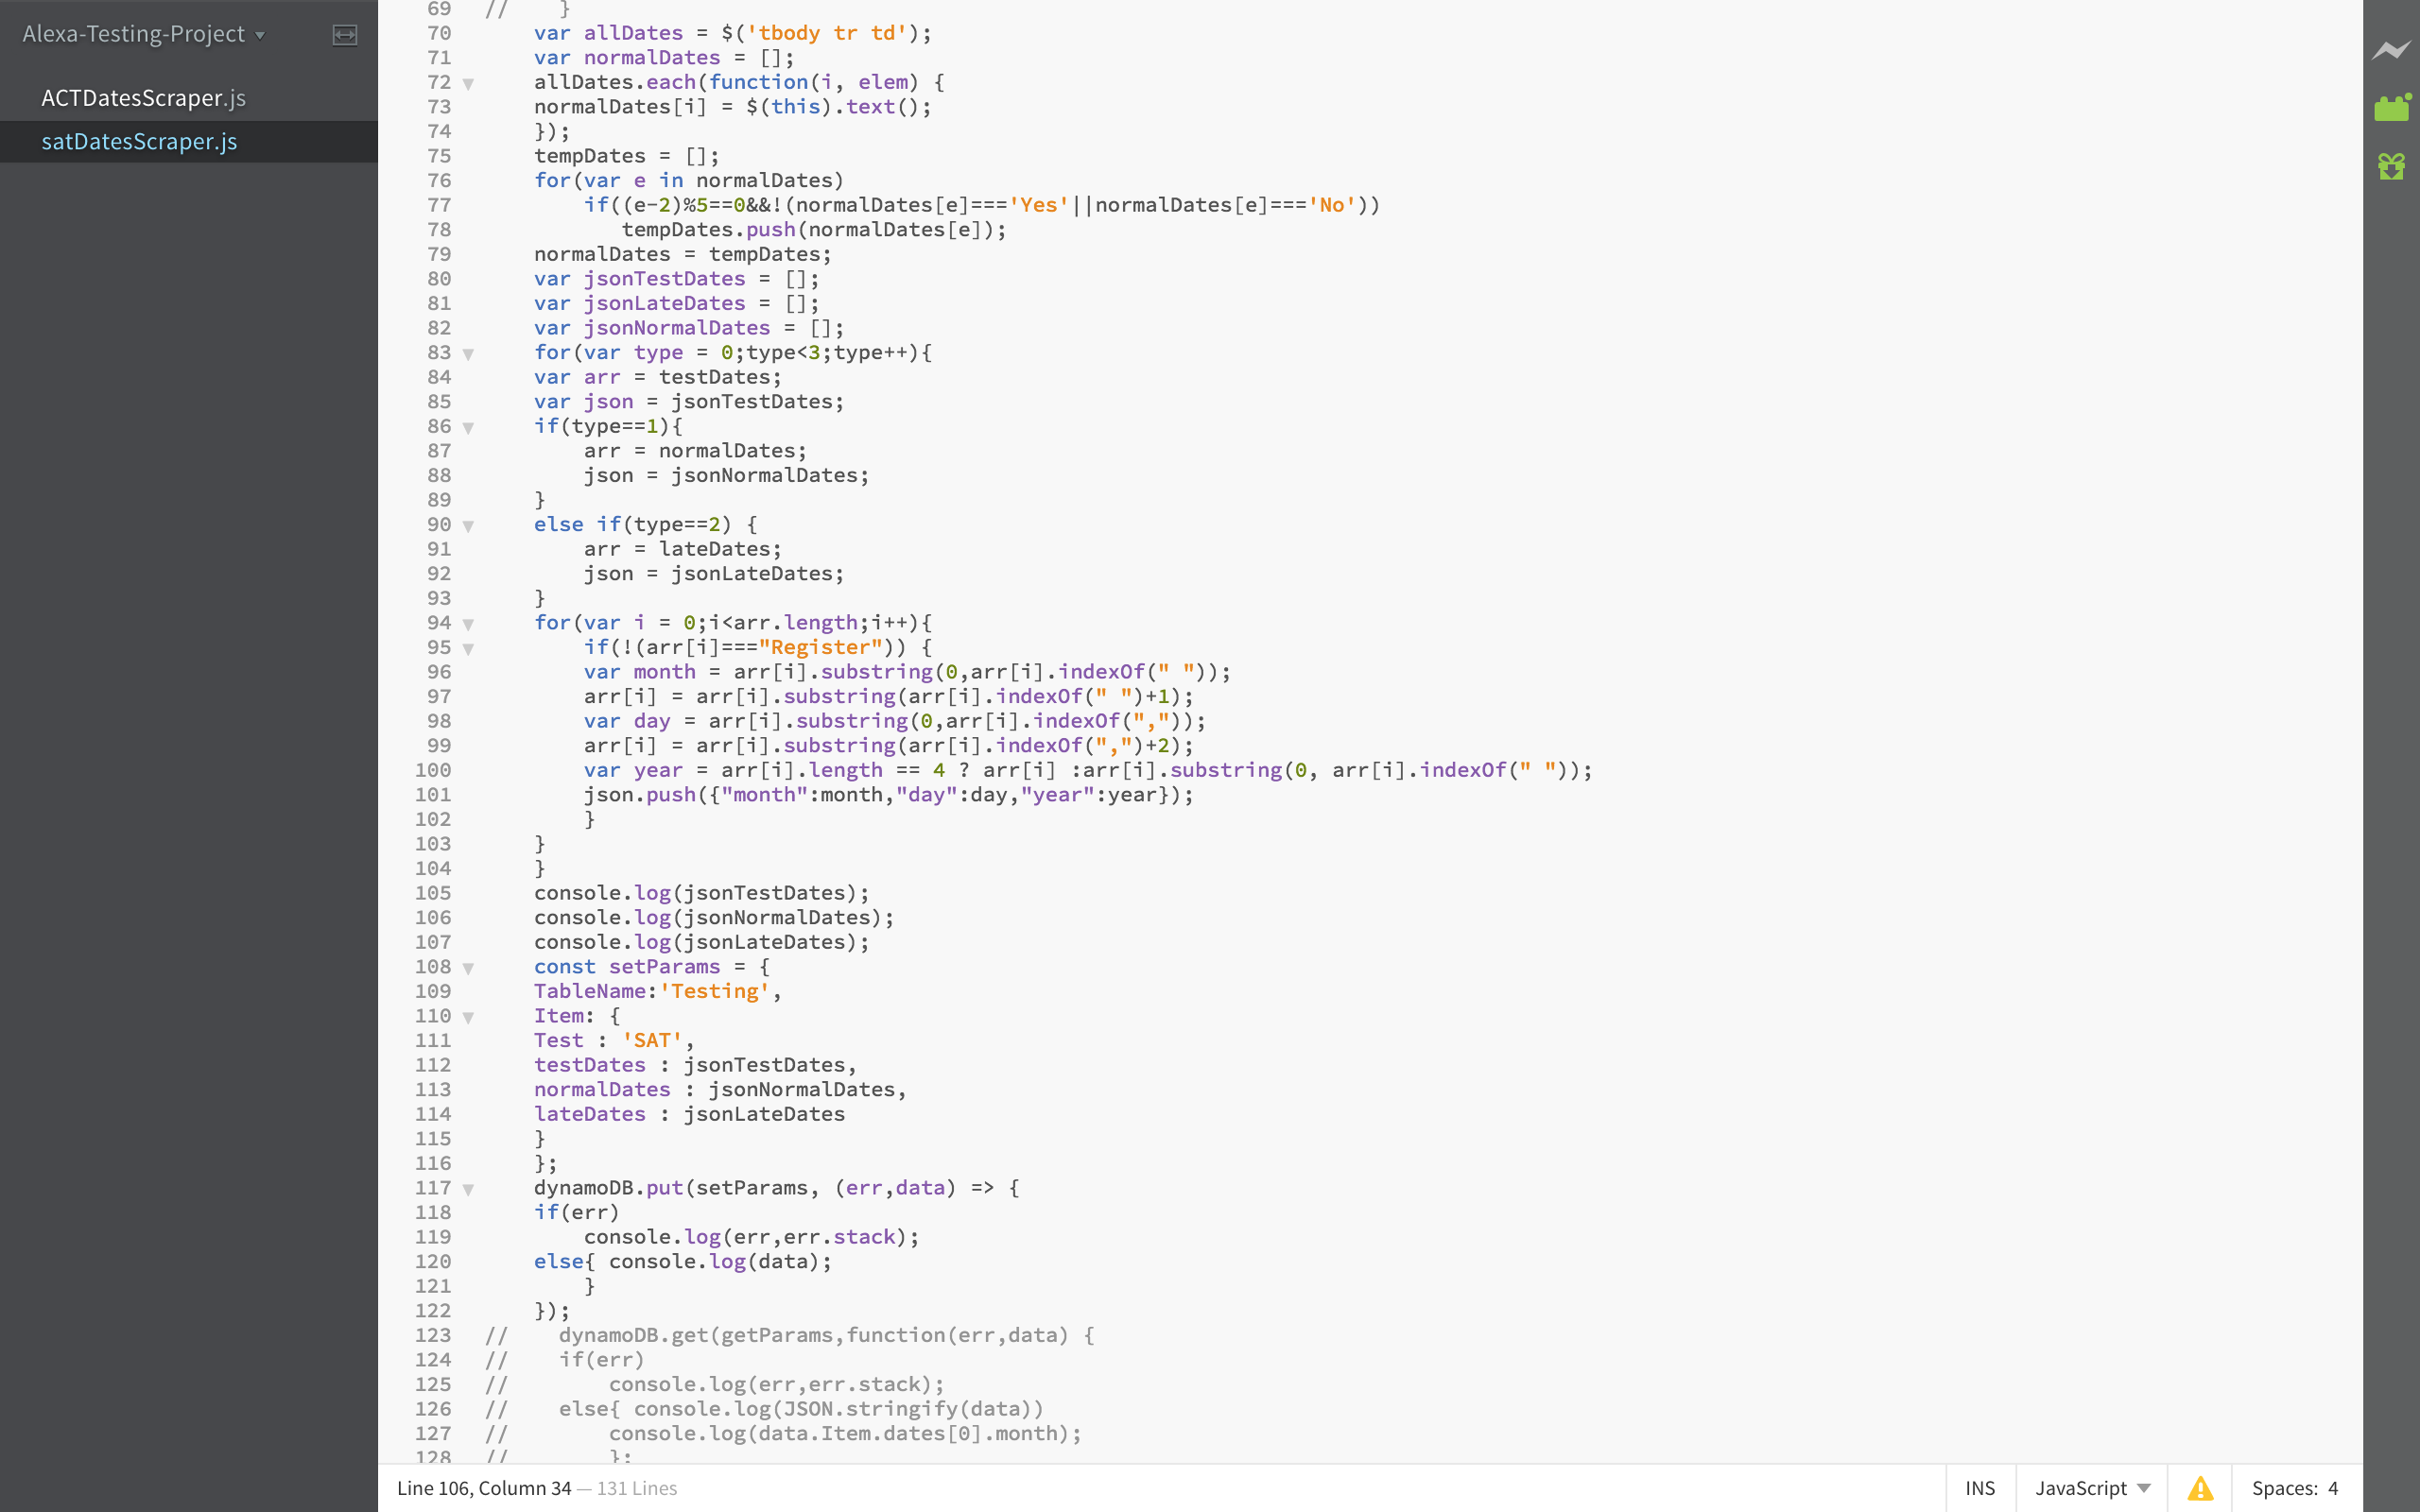
Task: Open the JavaScript language mode dropdown
Action: pos(2091,1488)
